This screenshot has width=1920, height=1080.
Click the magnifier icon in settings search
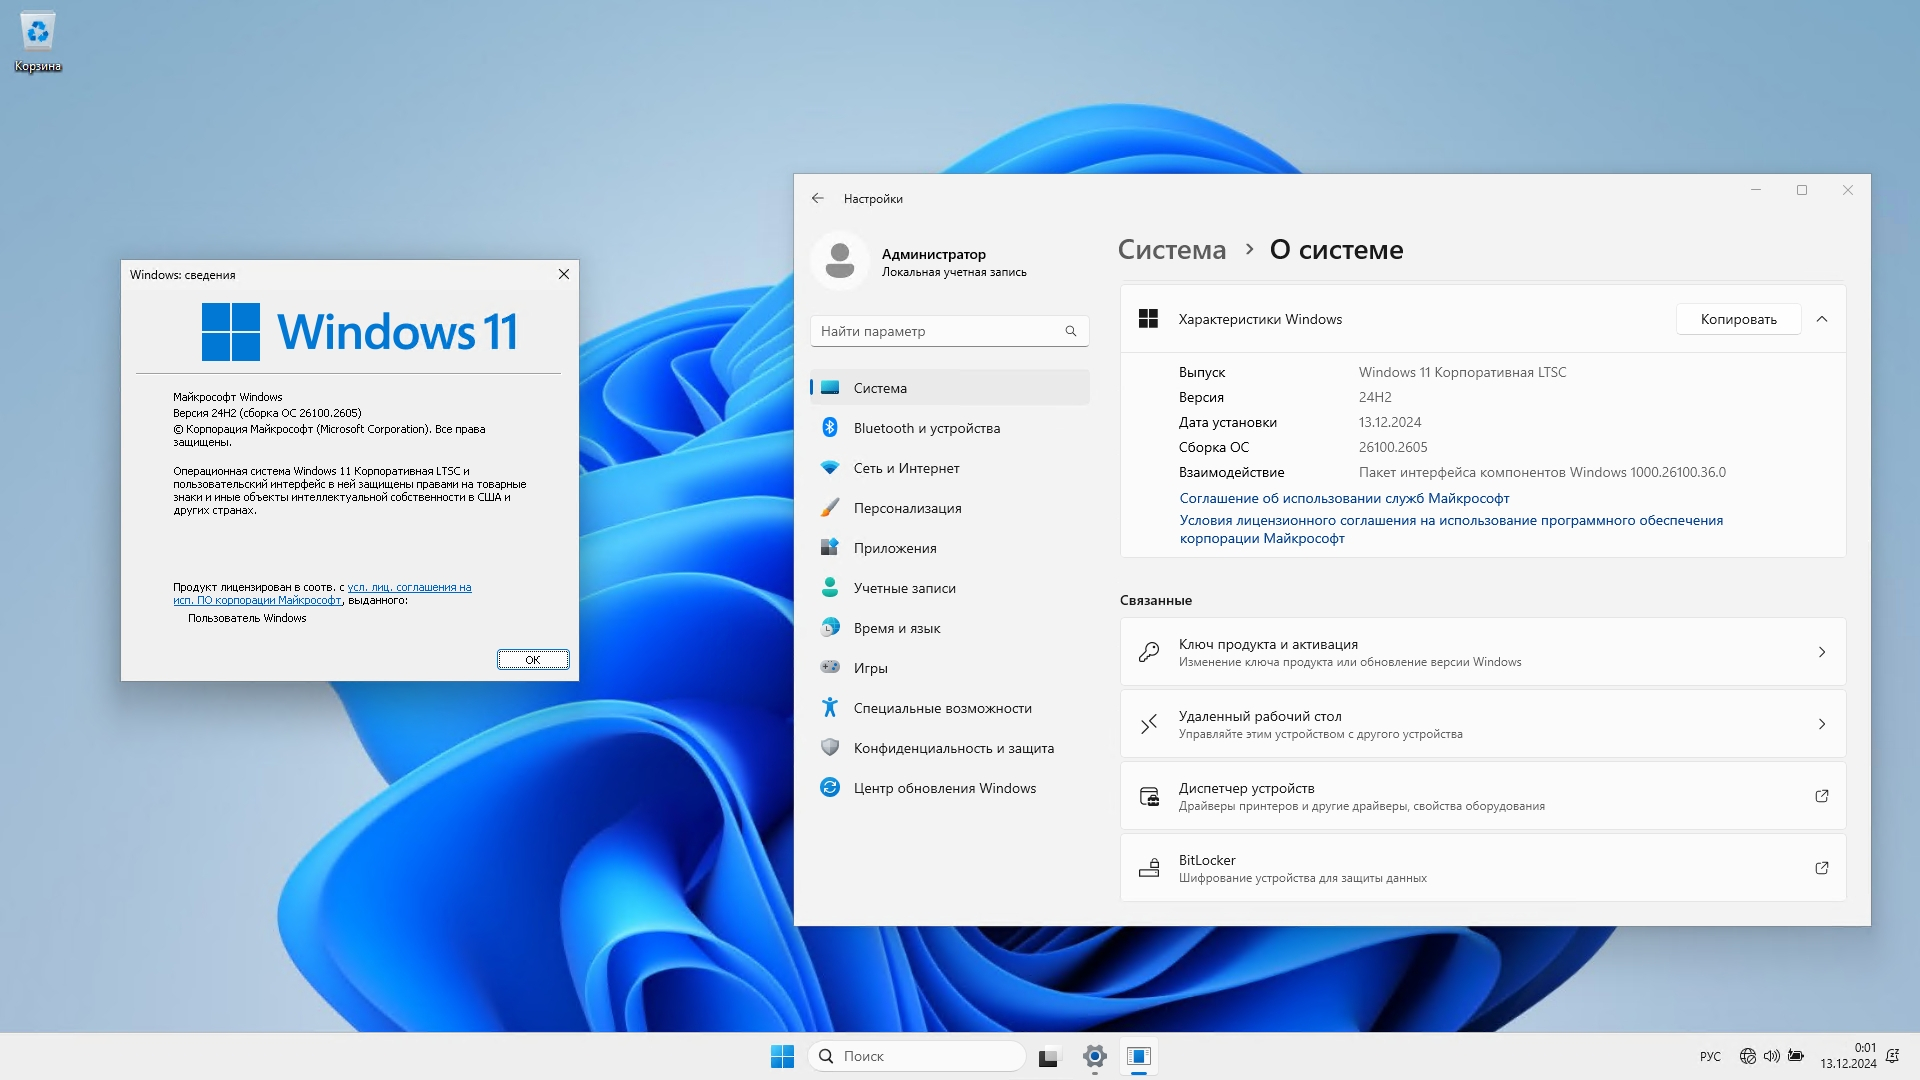coord(1071,331)
